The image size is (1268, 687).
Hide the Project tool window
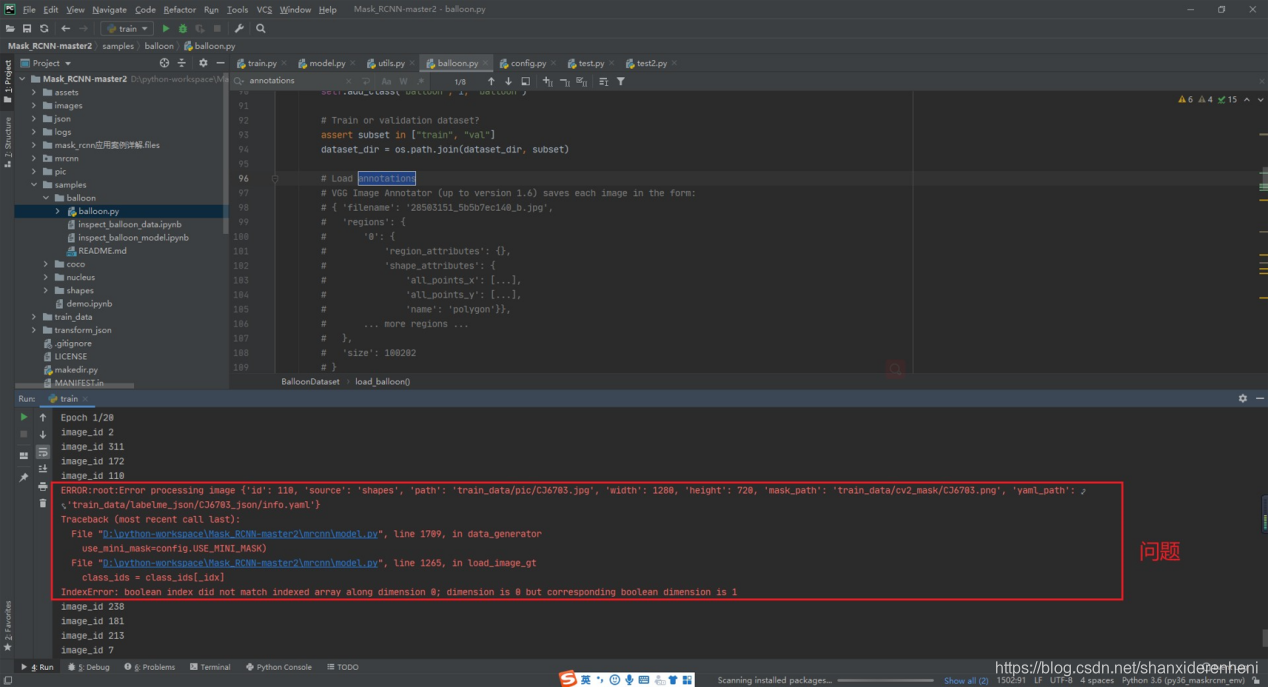[x=220, y=63]
